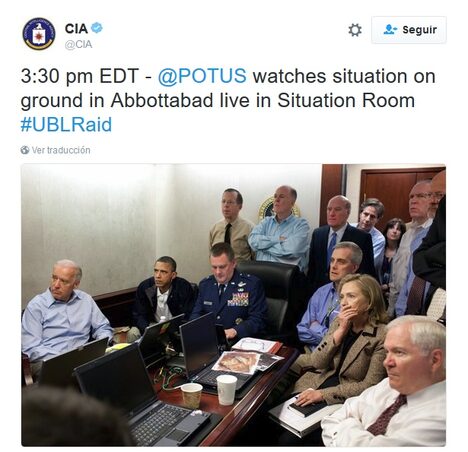Open the attached Situation Room photo
Image resolution: width=468 pixels, height=452 pixels.
tap(233, 305)
